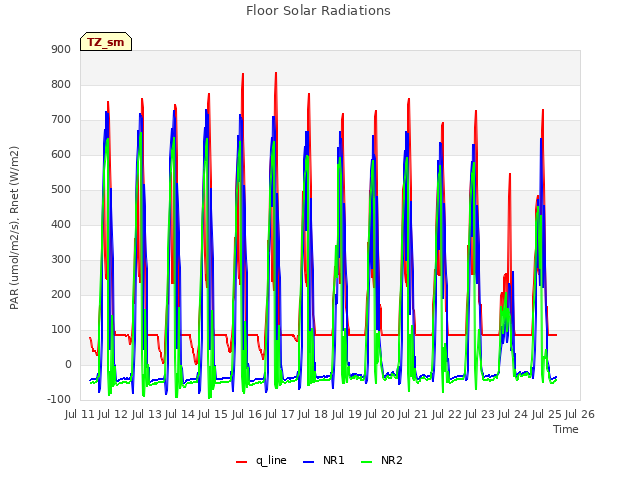This screenshot has width=640, height=480.
Task: Click the Jul 20 x-axis tick label
Action: (380, 414)
